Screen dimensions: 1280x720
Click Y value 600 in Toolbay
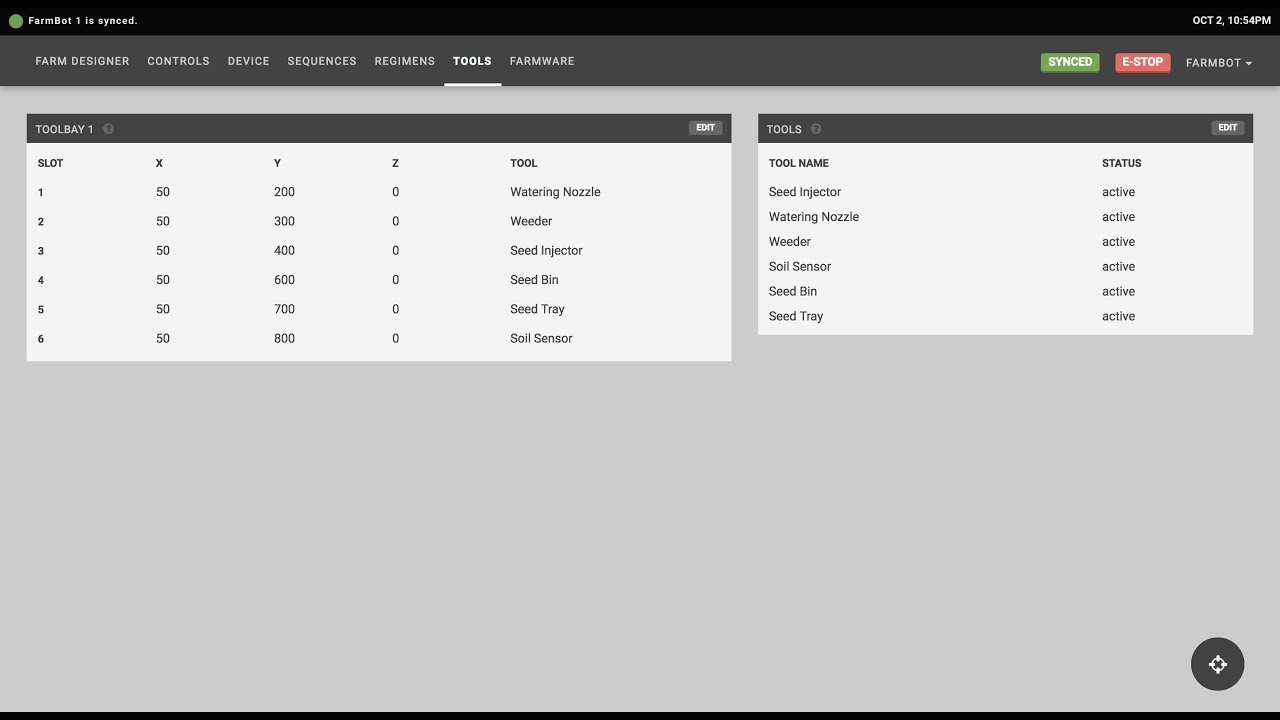click(284, 280)
